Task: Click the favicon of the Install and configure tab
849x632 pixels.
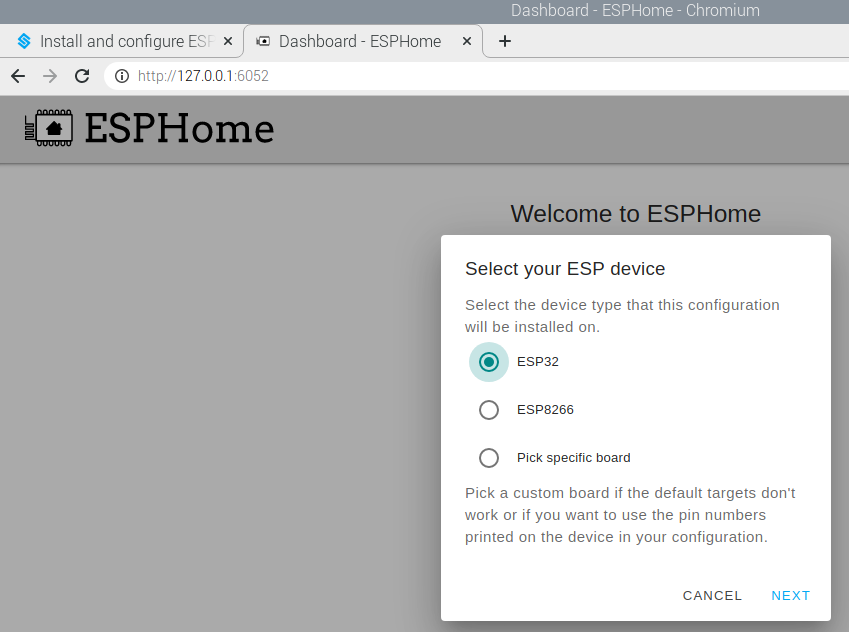Action: pyautogui.click(x=24, y=41)
